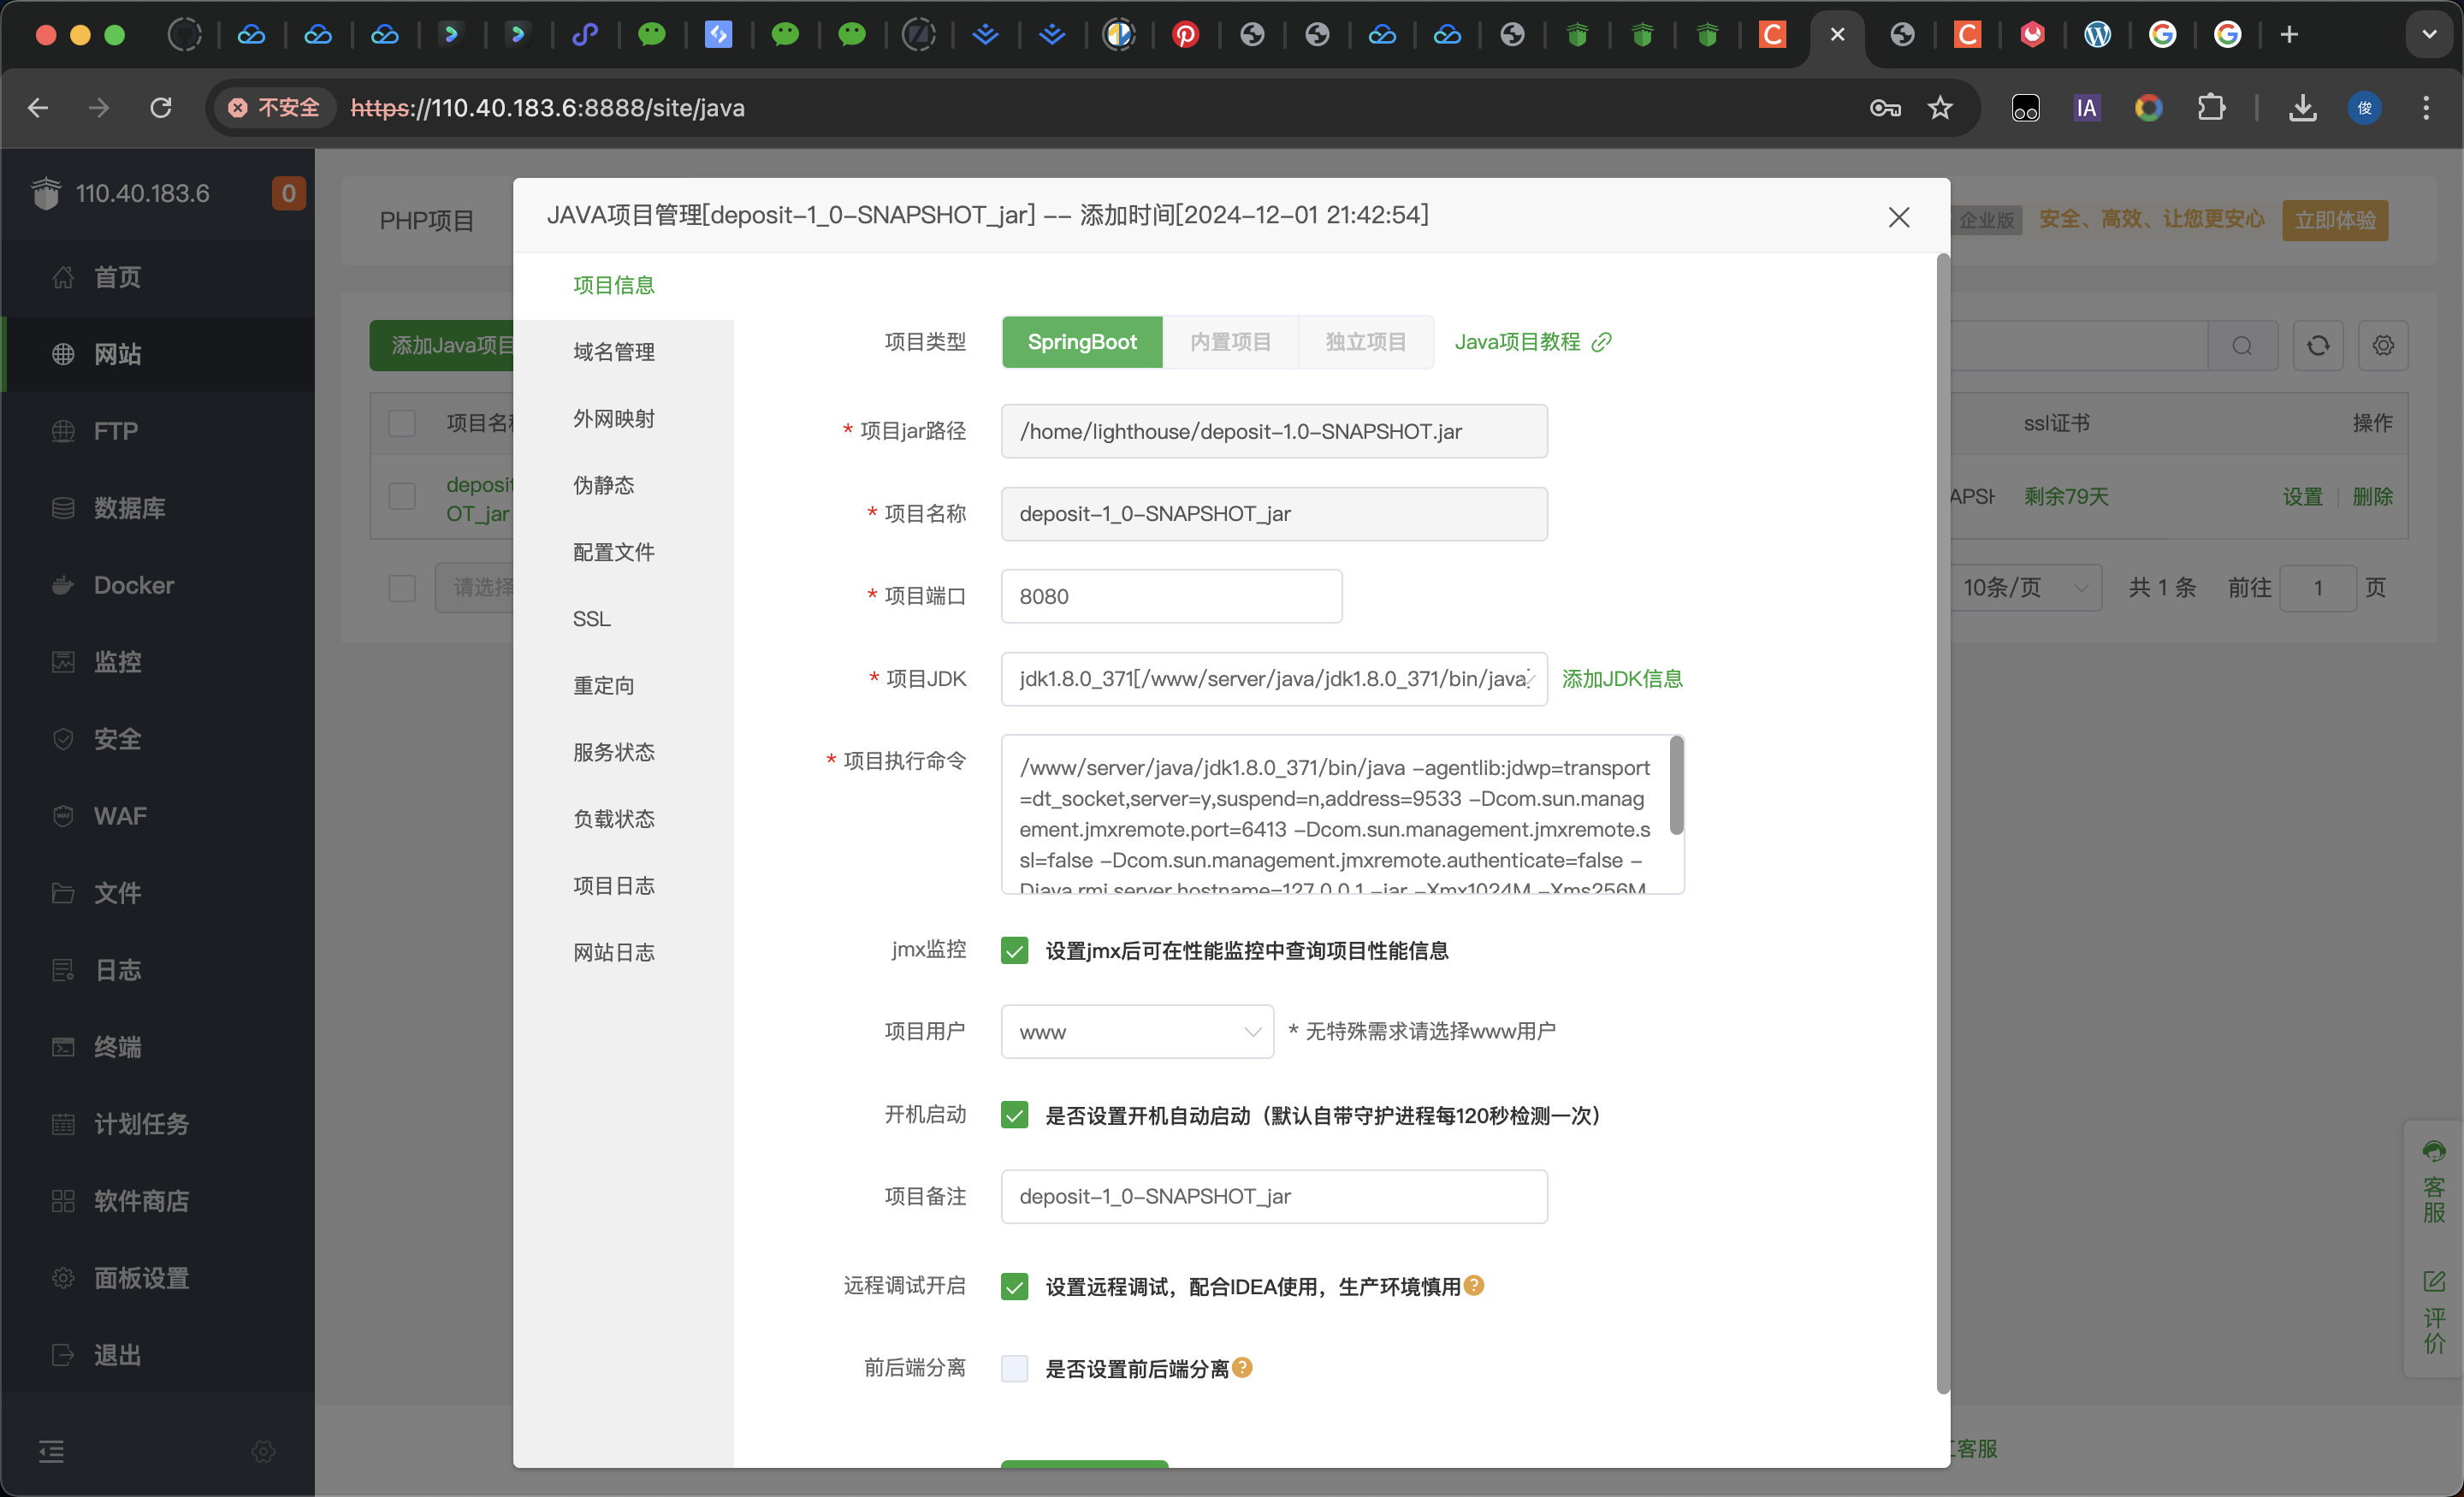Reload the page with browser refresh button
Image resolution: width=2464 pixels, height=1497 pixels.
(x=161, y=107)
